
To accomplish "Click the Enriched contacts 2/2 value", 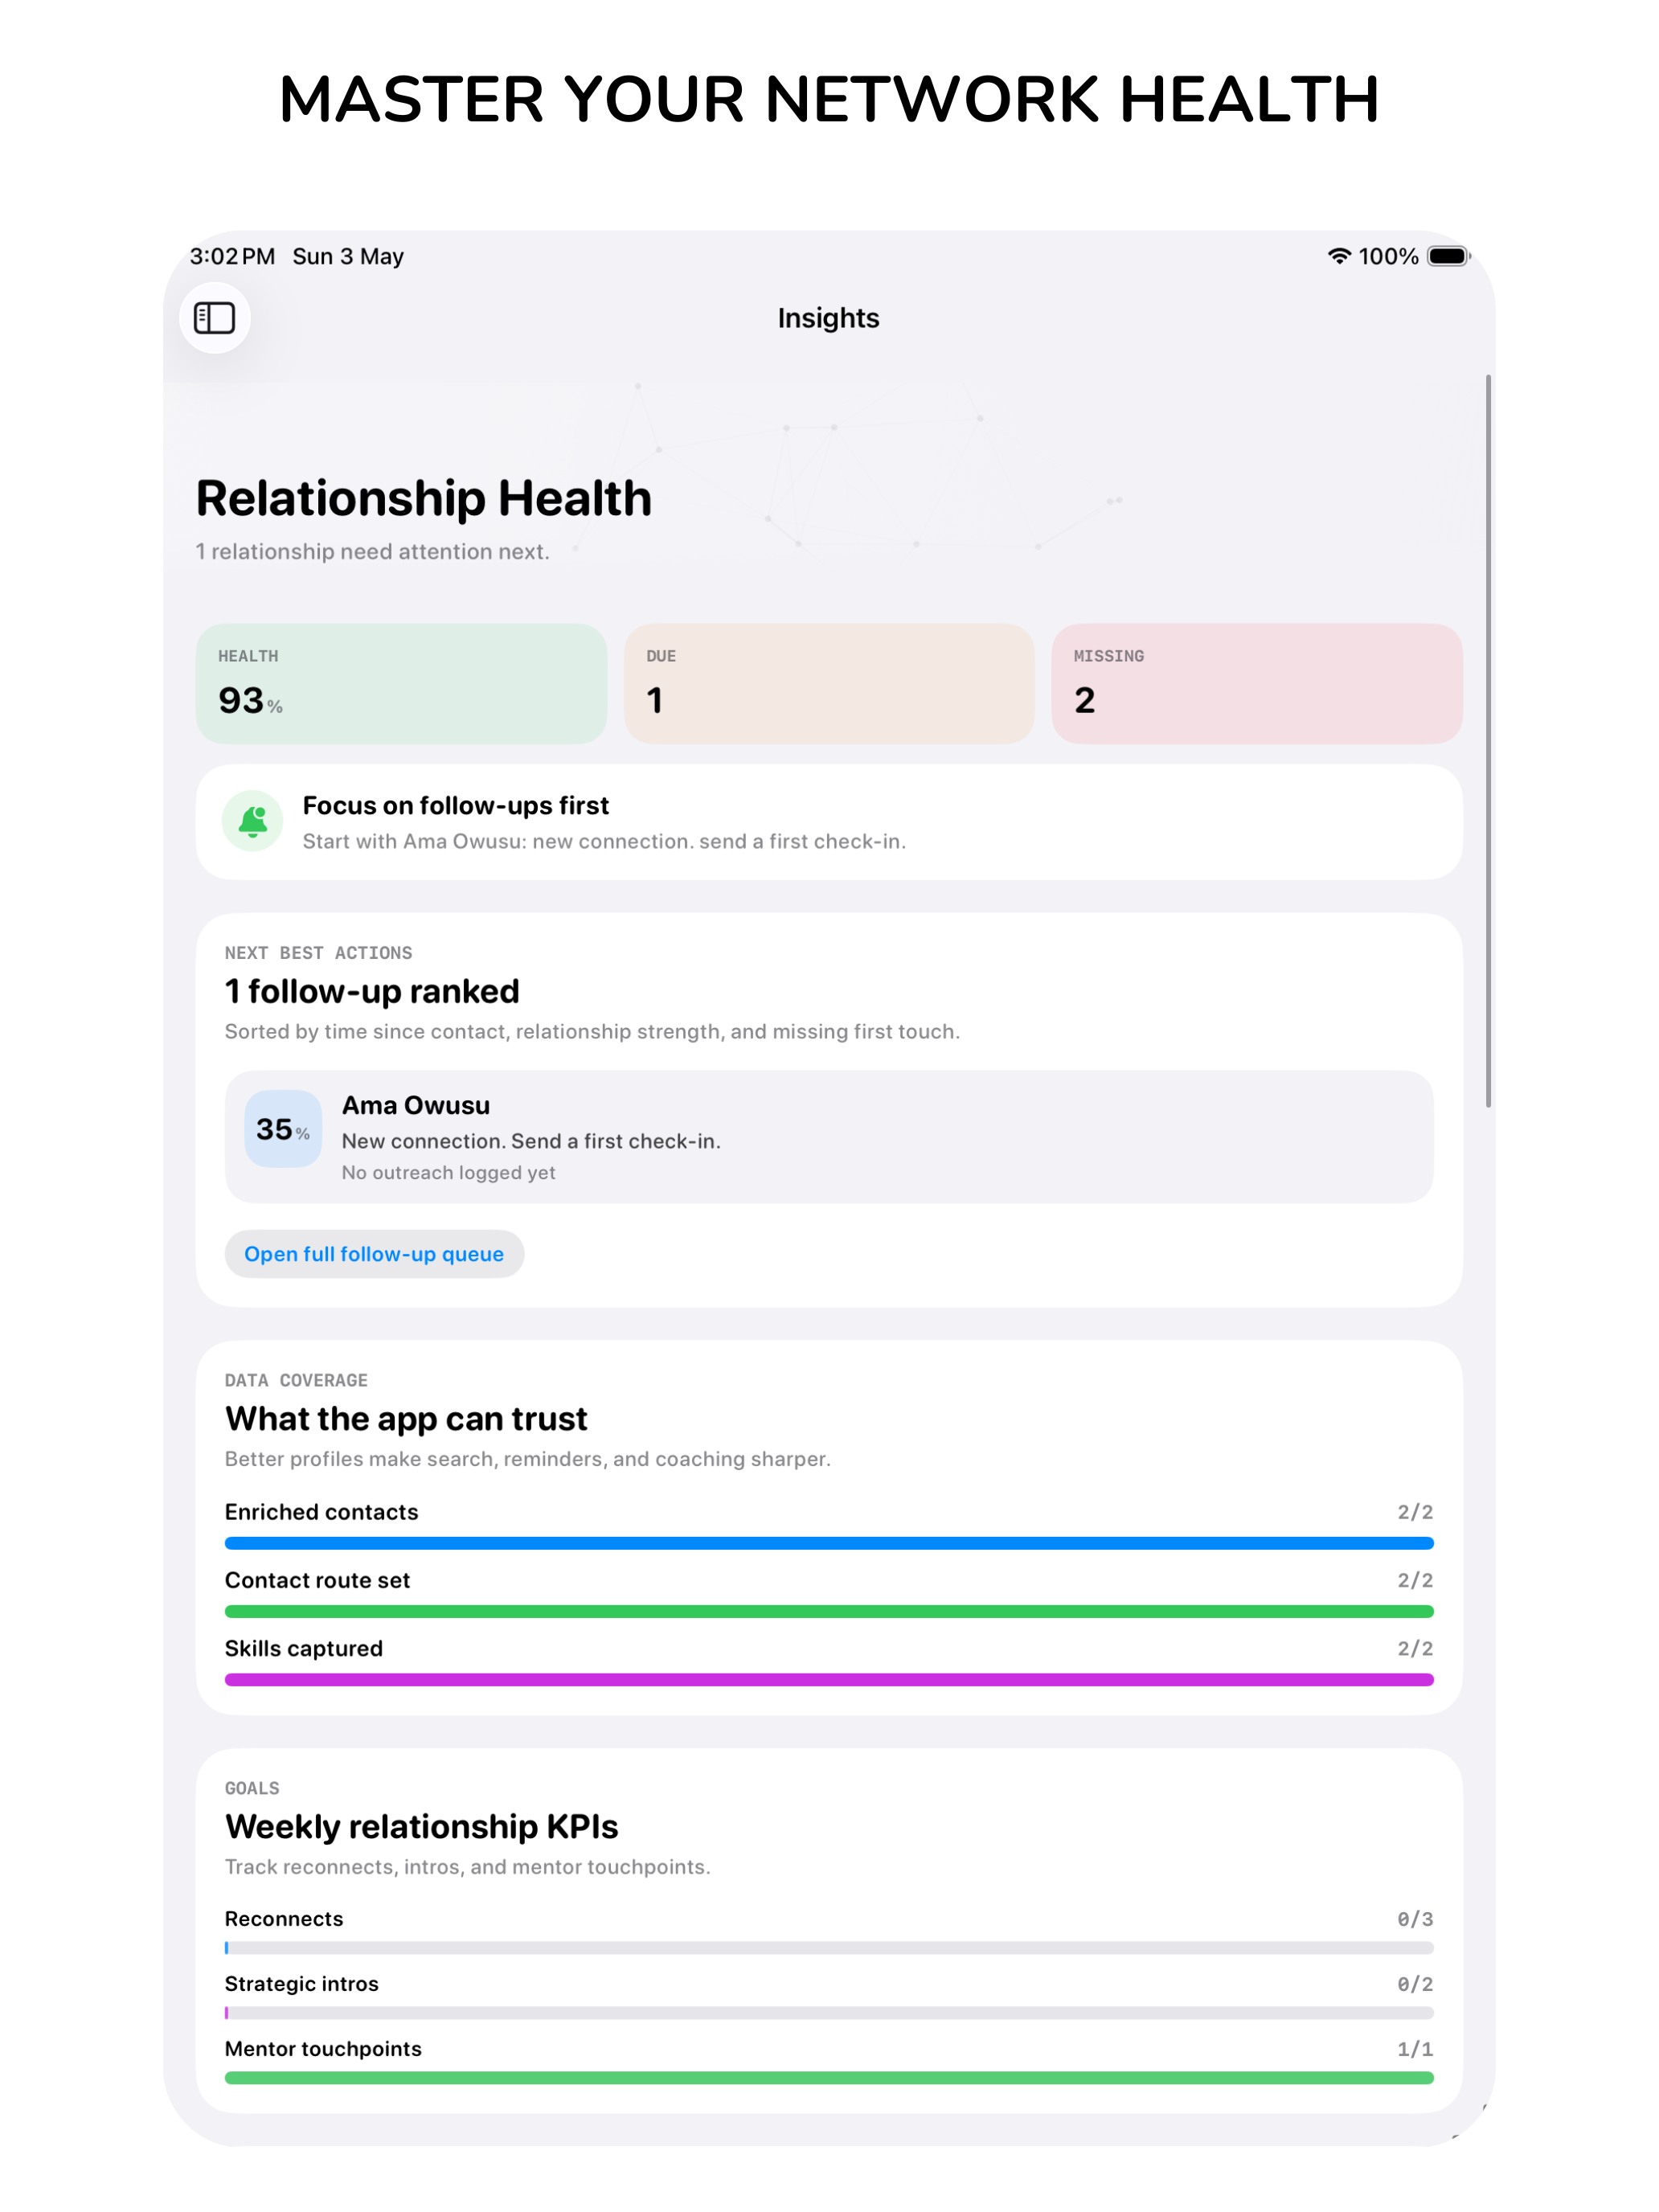I will (1415, 1512).
